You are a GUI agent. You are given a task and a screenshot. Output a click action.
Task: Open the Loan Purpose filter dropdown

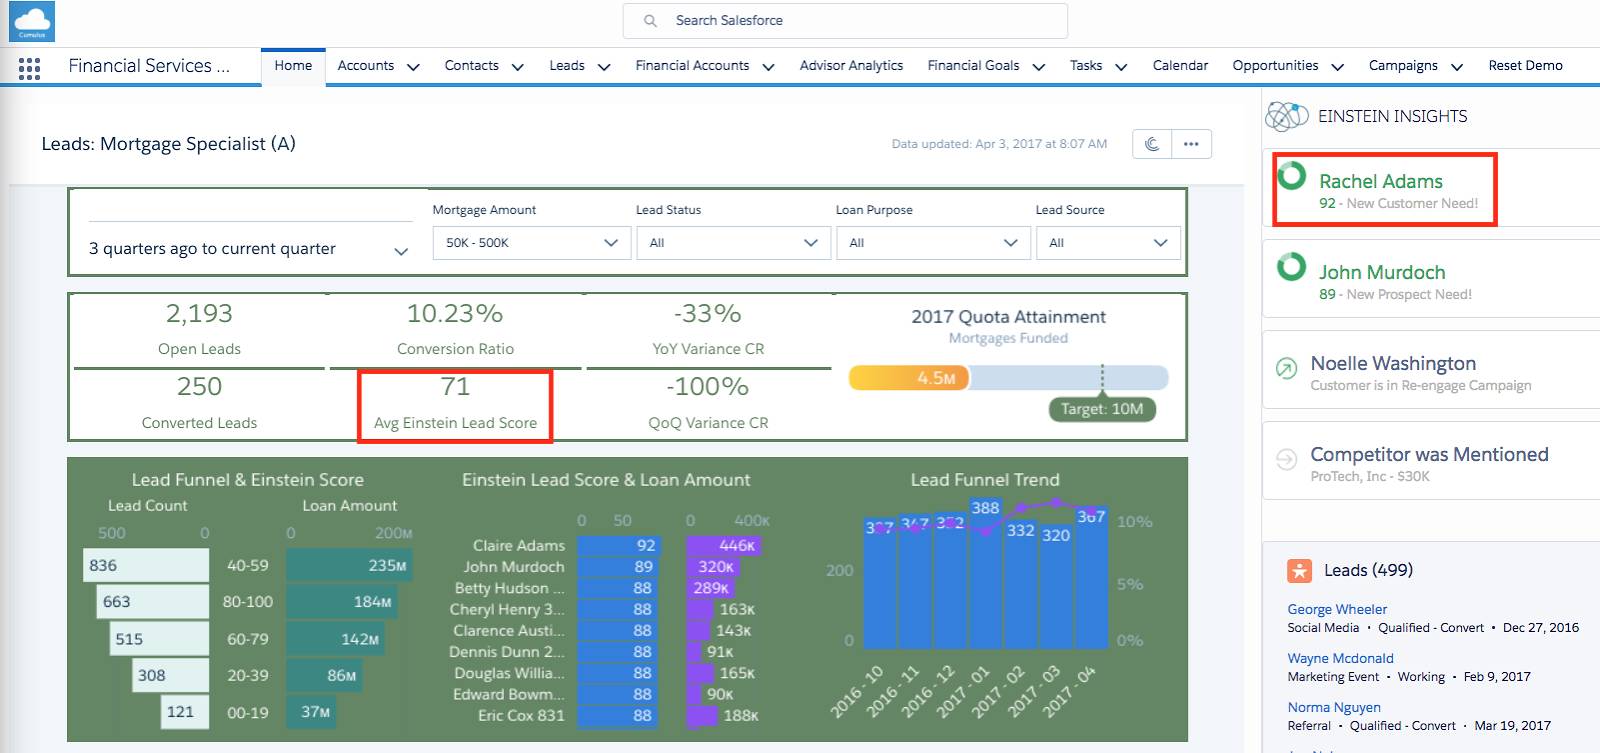(933, 243)
